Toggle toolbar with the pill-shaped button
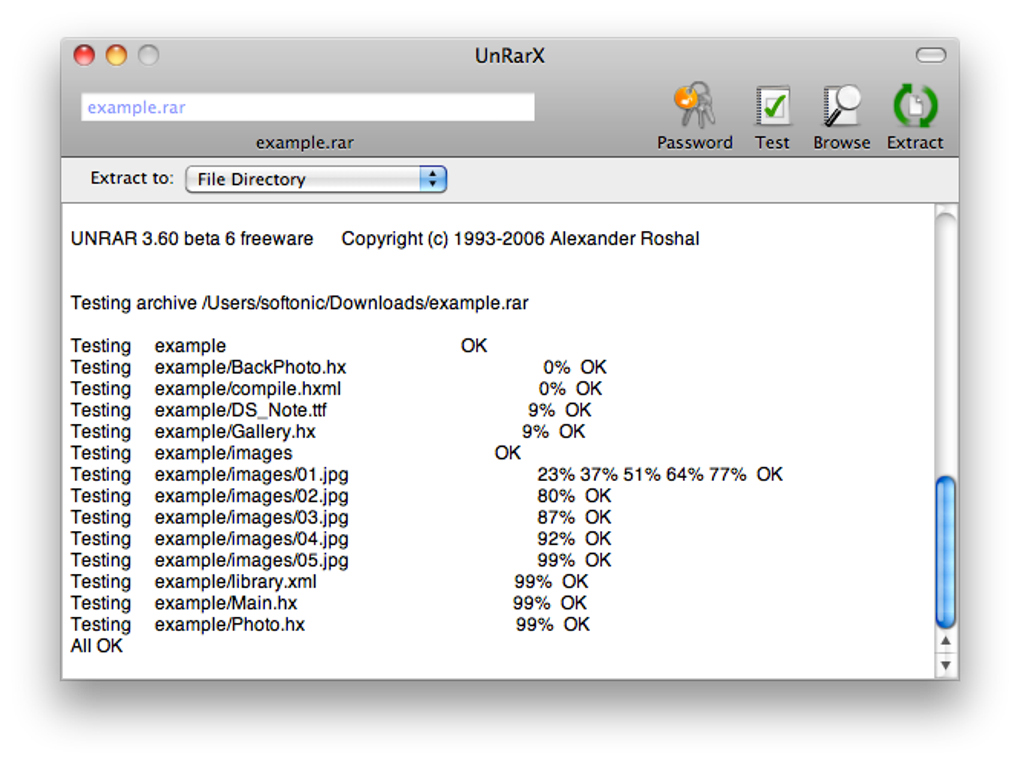 931,55
